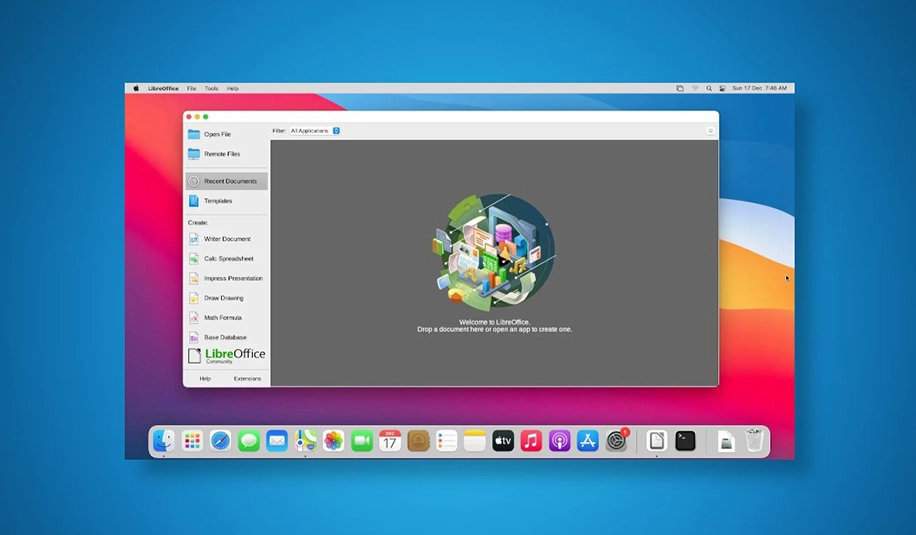The height and width of the screenshot is (535, 916).
Task: Open Launchpad from the Dock
Action: (192, 441)
